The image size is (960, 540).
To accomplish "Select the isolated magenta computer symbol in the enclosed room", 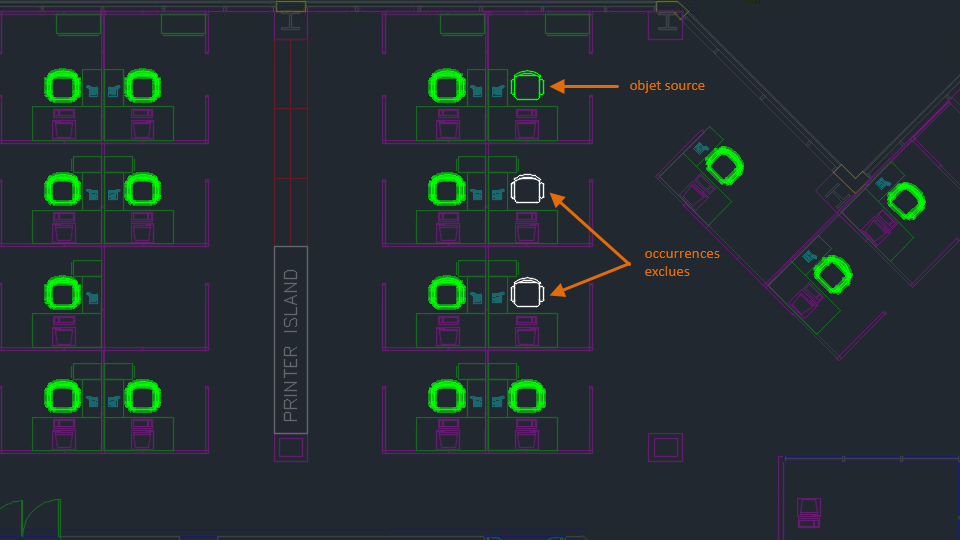I will (x=809, y=513).
